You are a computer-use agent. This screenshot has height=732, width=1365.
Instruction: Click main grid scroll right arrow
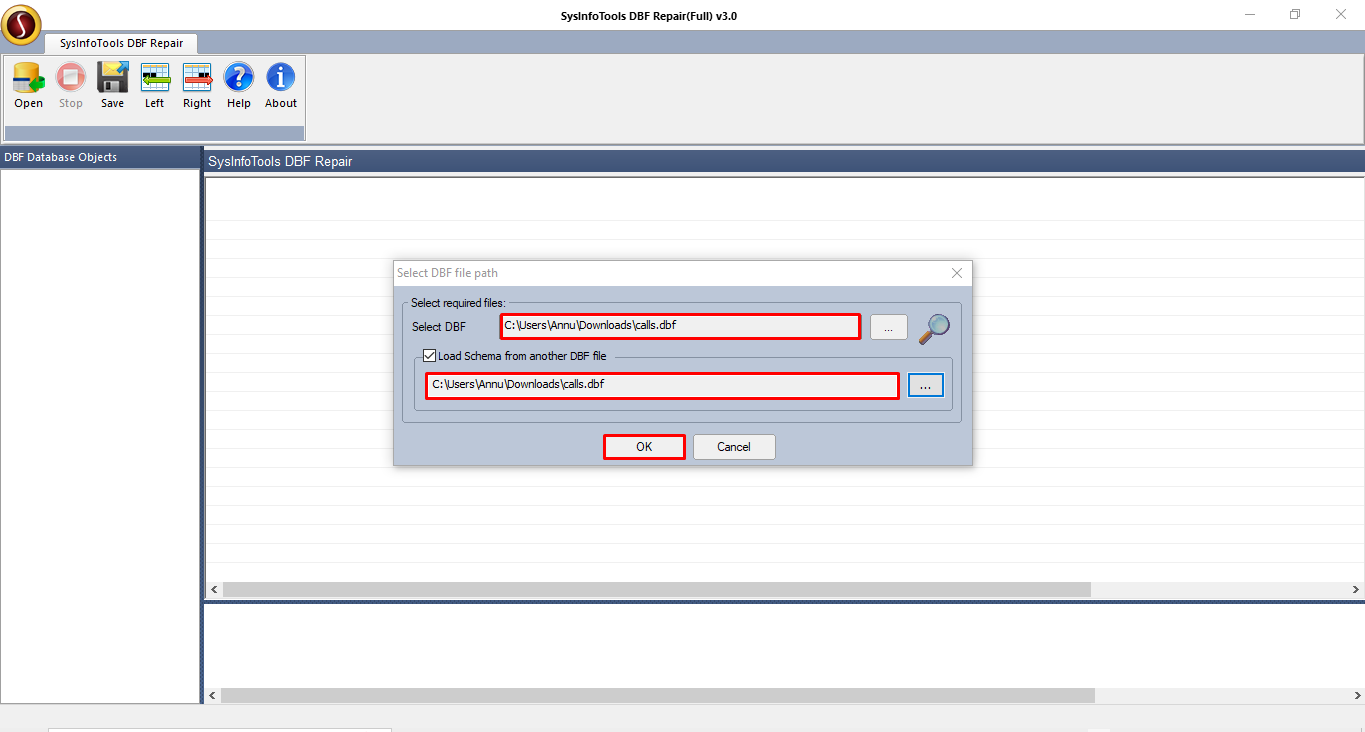[x=1356, y=590]
